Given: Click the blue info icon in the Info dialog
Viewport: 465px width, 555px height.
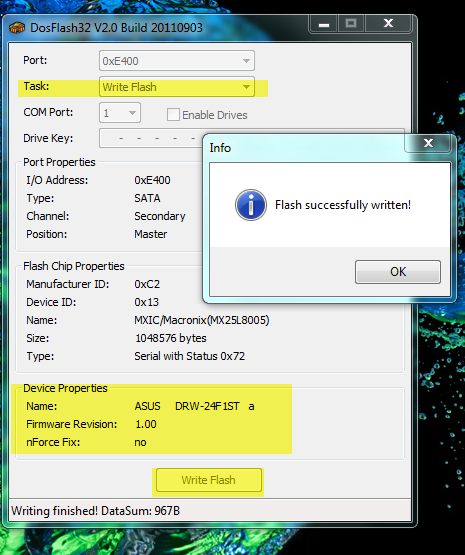Looking at the screenshot, I should coord(251,205).
